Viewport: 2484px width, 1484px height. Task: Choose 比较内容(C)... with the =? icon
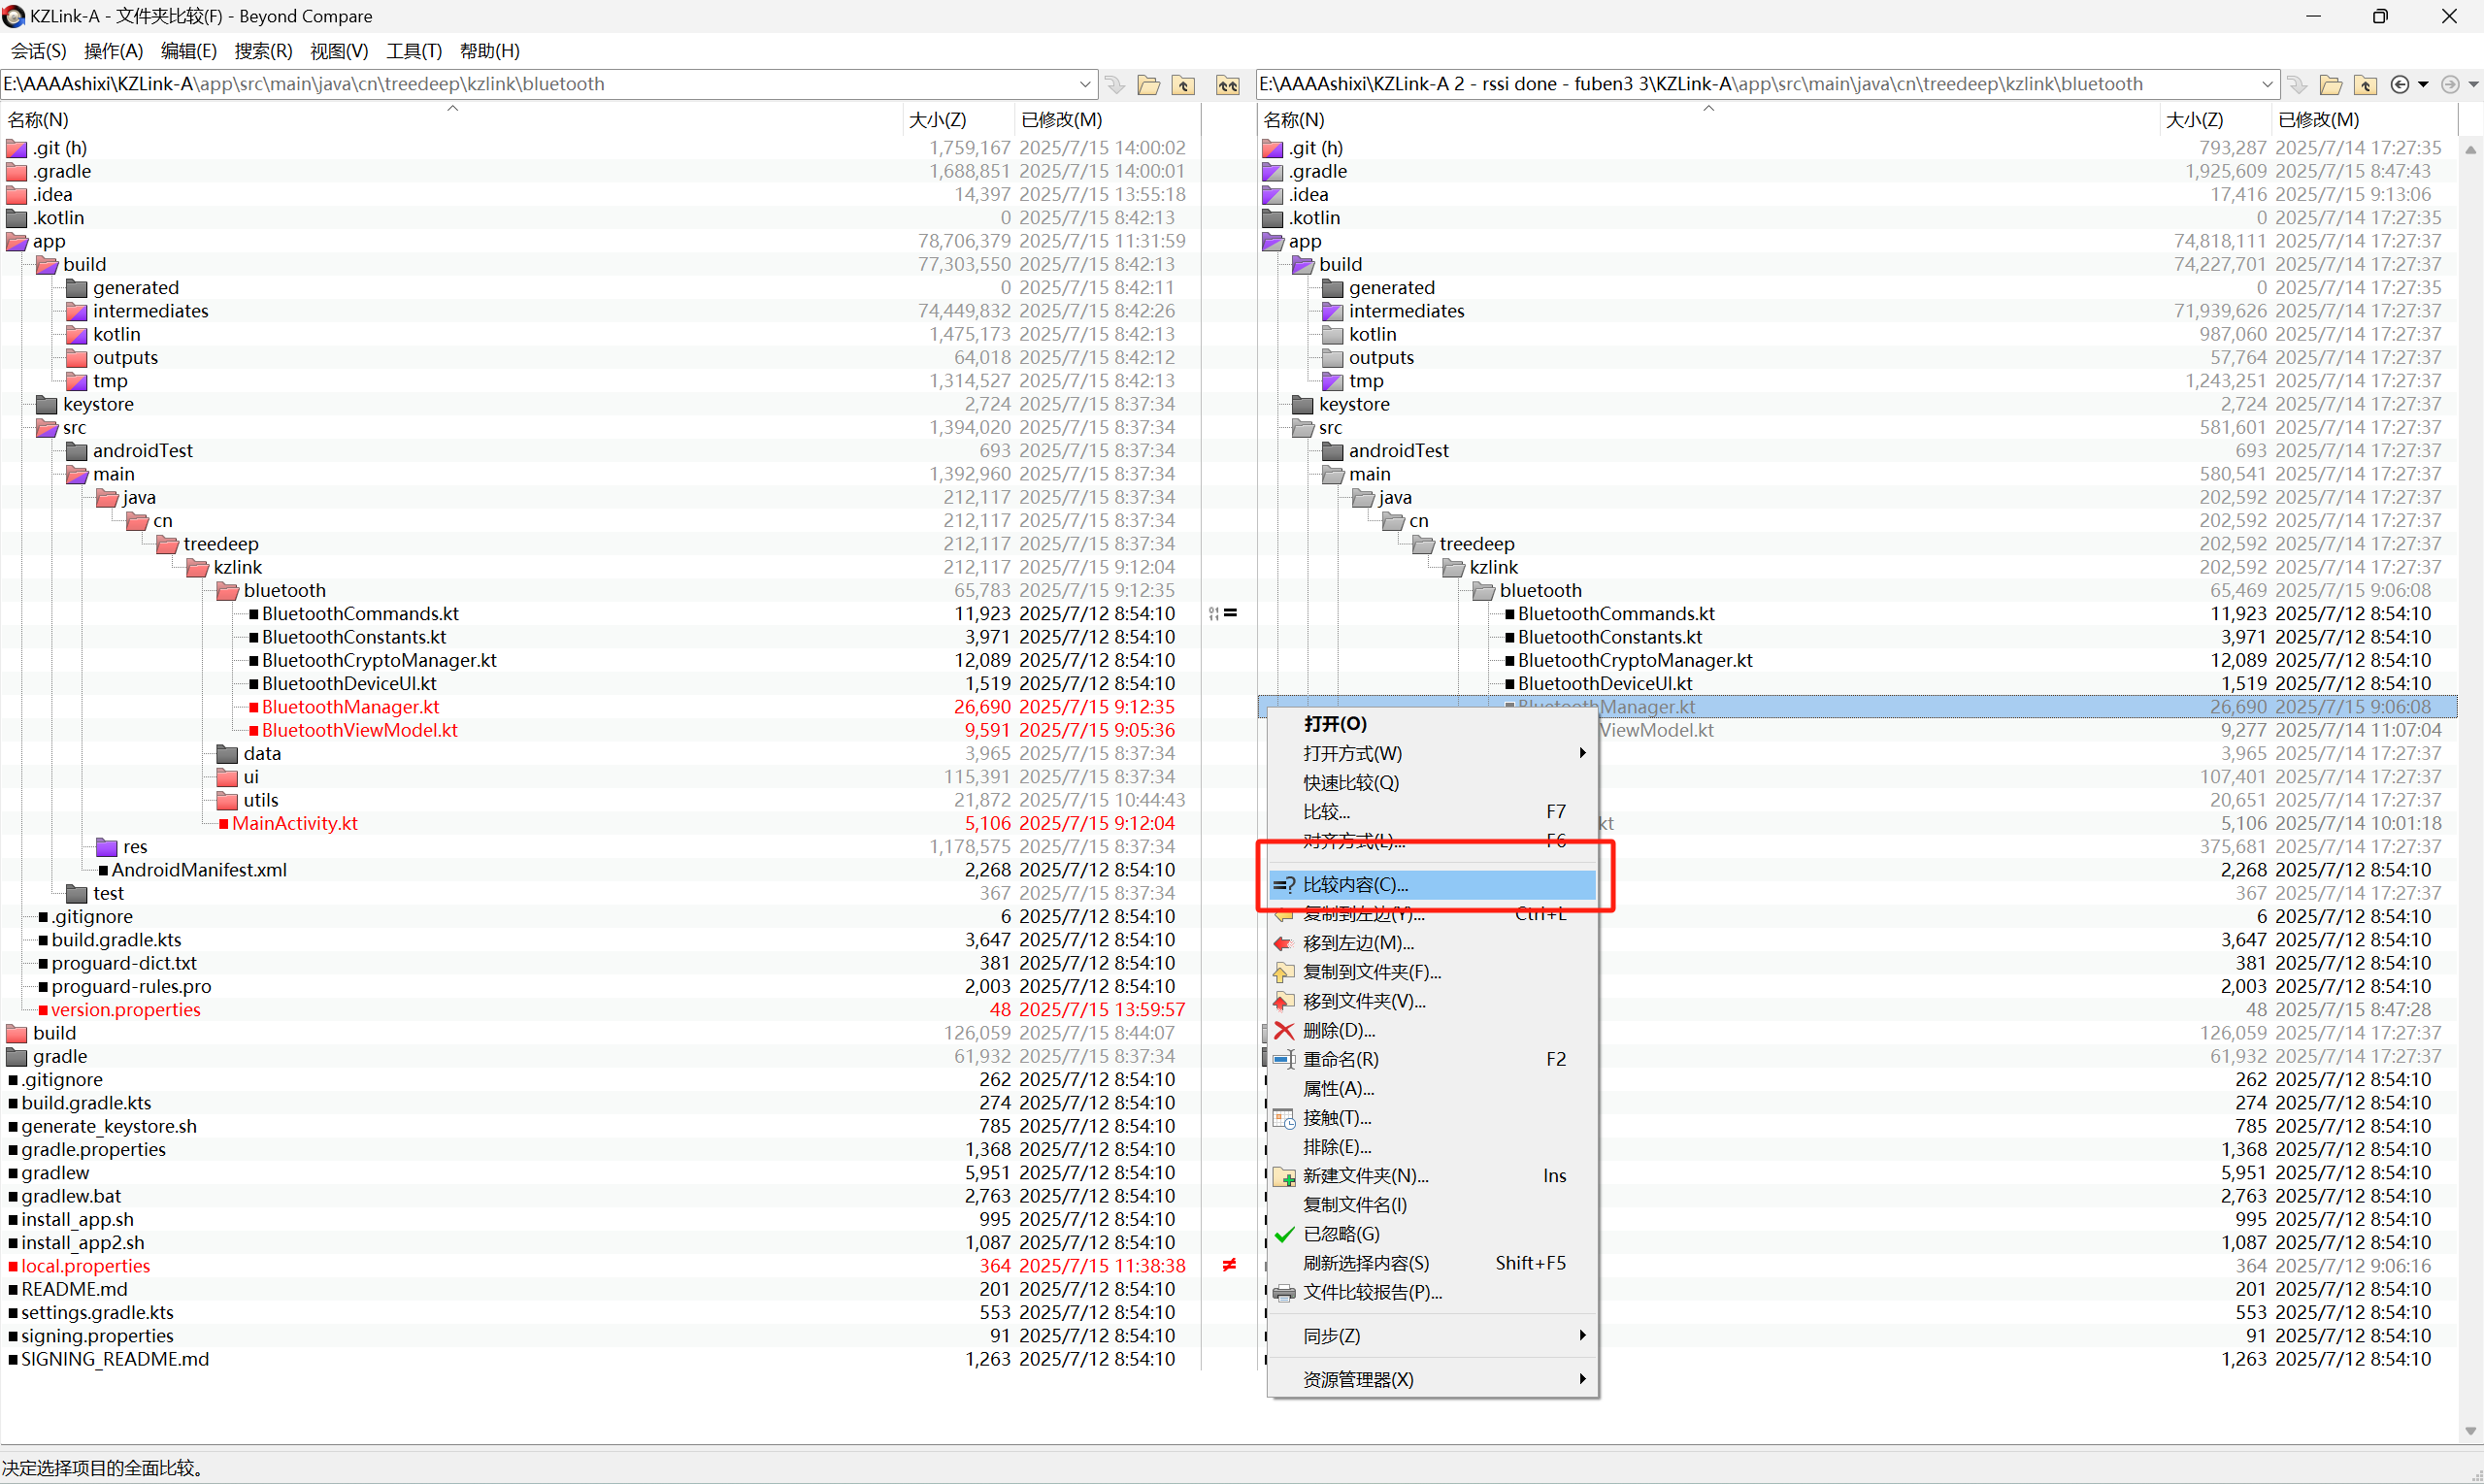(1431, 884)
